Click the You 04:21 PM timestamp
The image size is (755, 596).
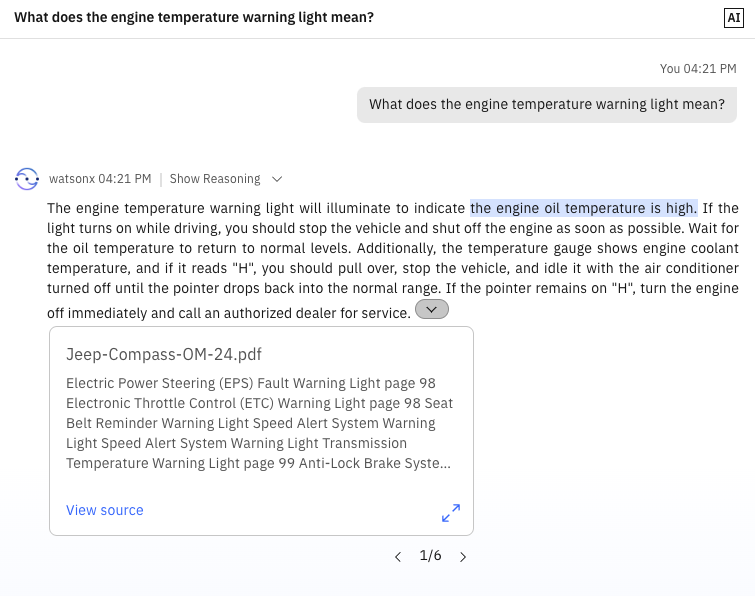coord(698,69)
